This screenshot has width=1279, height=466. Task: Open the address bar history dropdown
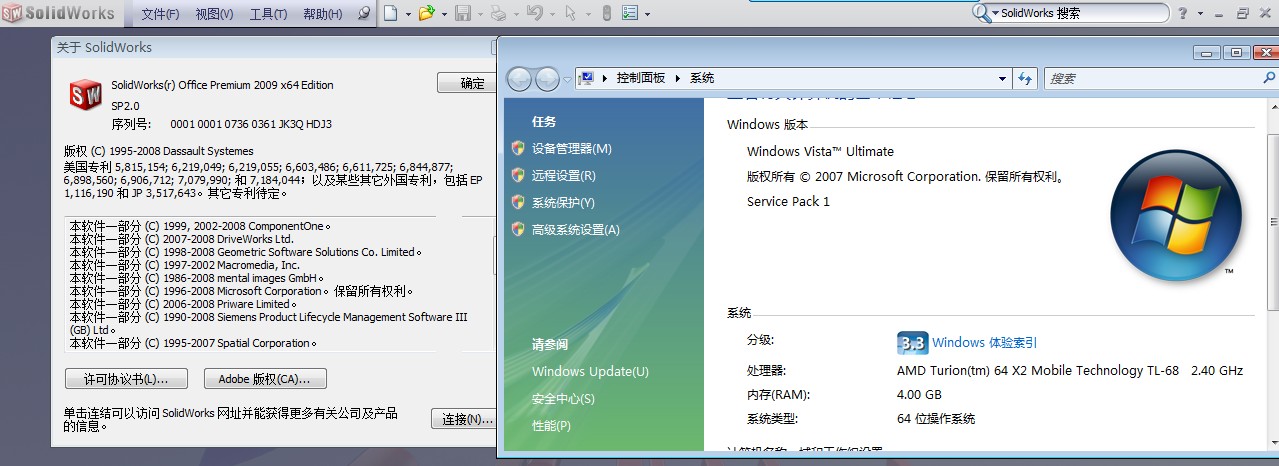point(1002,78)
